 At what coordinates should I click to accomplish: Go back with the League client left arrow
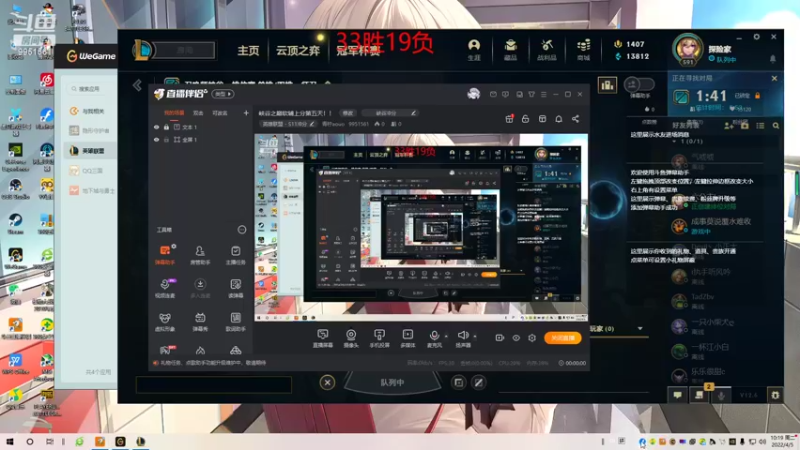tap(137, 85)
